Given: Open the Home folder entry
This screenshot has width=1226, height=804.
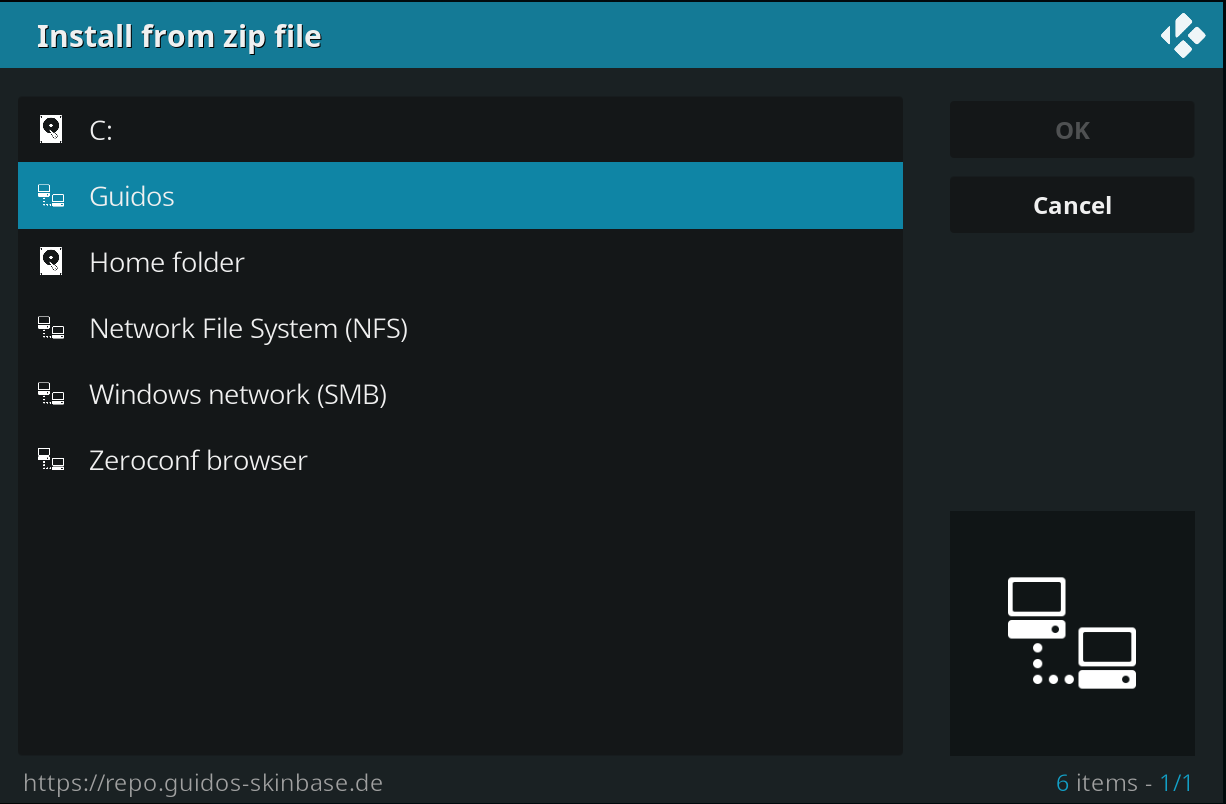Looking at the screenshot, I should [460, 262].
